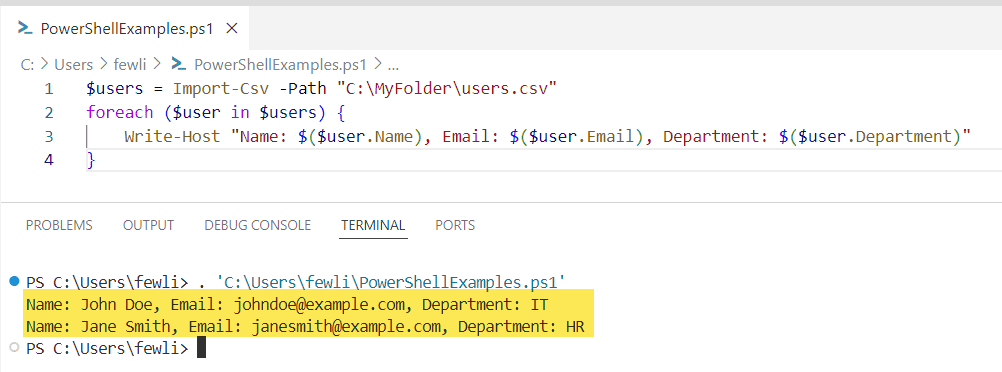The width and height of the screenshot is (1002, 372).
Task: Click the Import-Csv command in line 1
Action: pyautogui.click(x=221, y=89)
